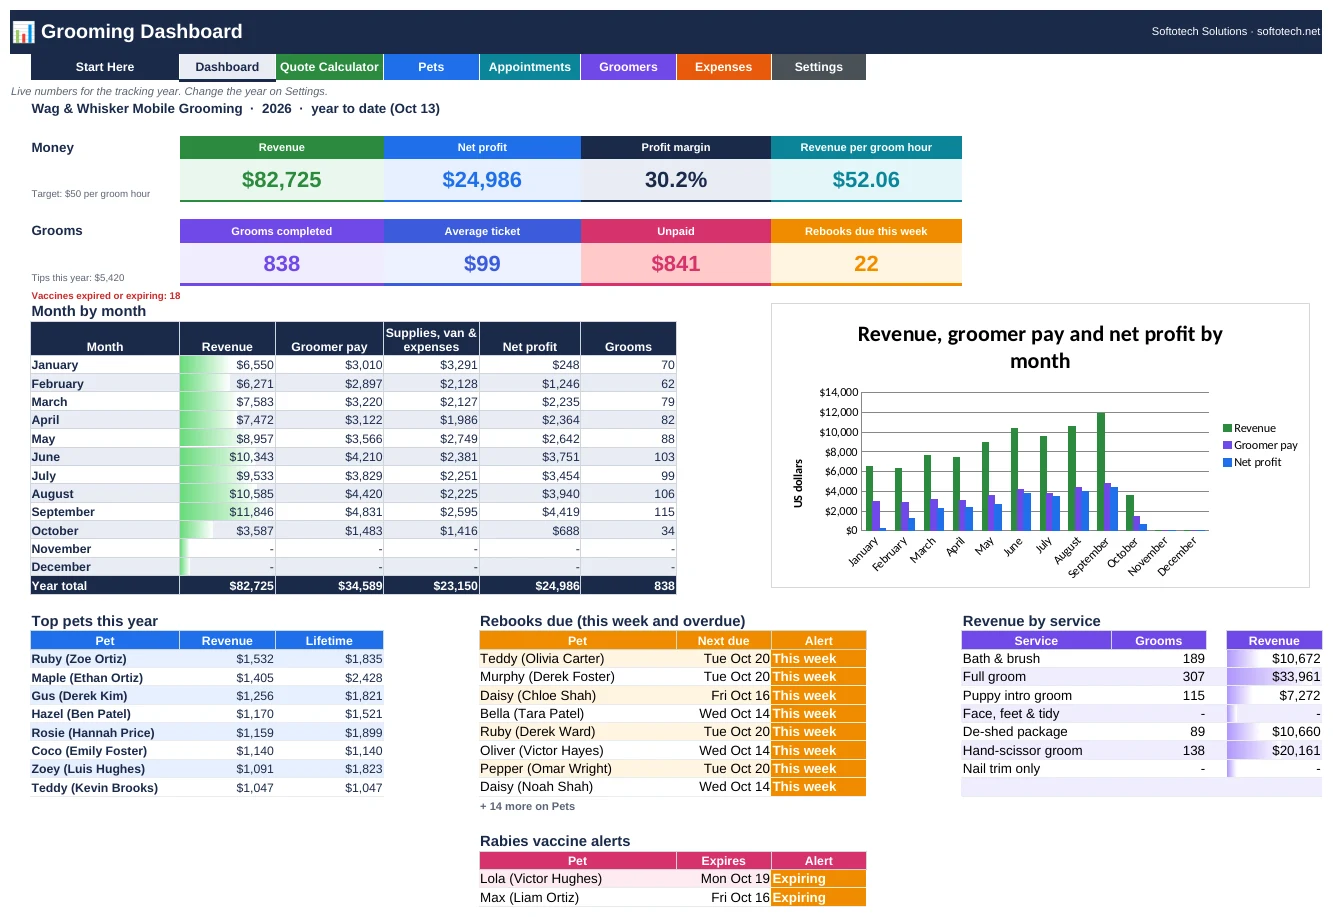Click Ruby (Zoe Ortiz) in Top pets
Image resolution: width=1333 pixels, height=917 pixels.
105,659
